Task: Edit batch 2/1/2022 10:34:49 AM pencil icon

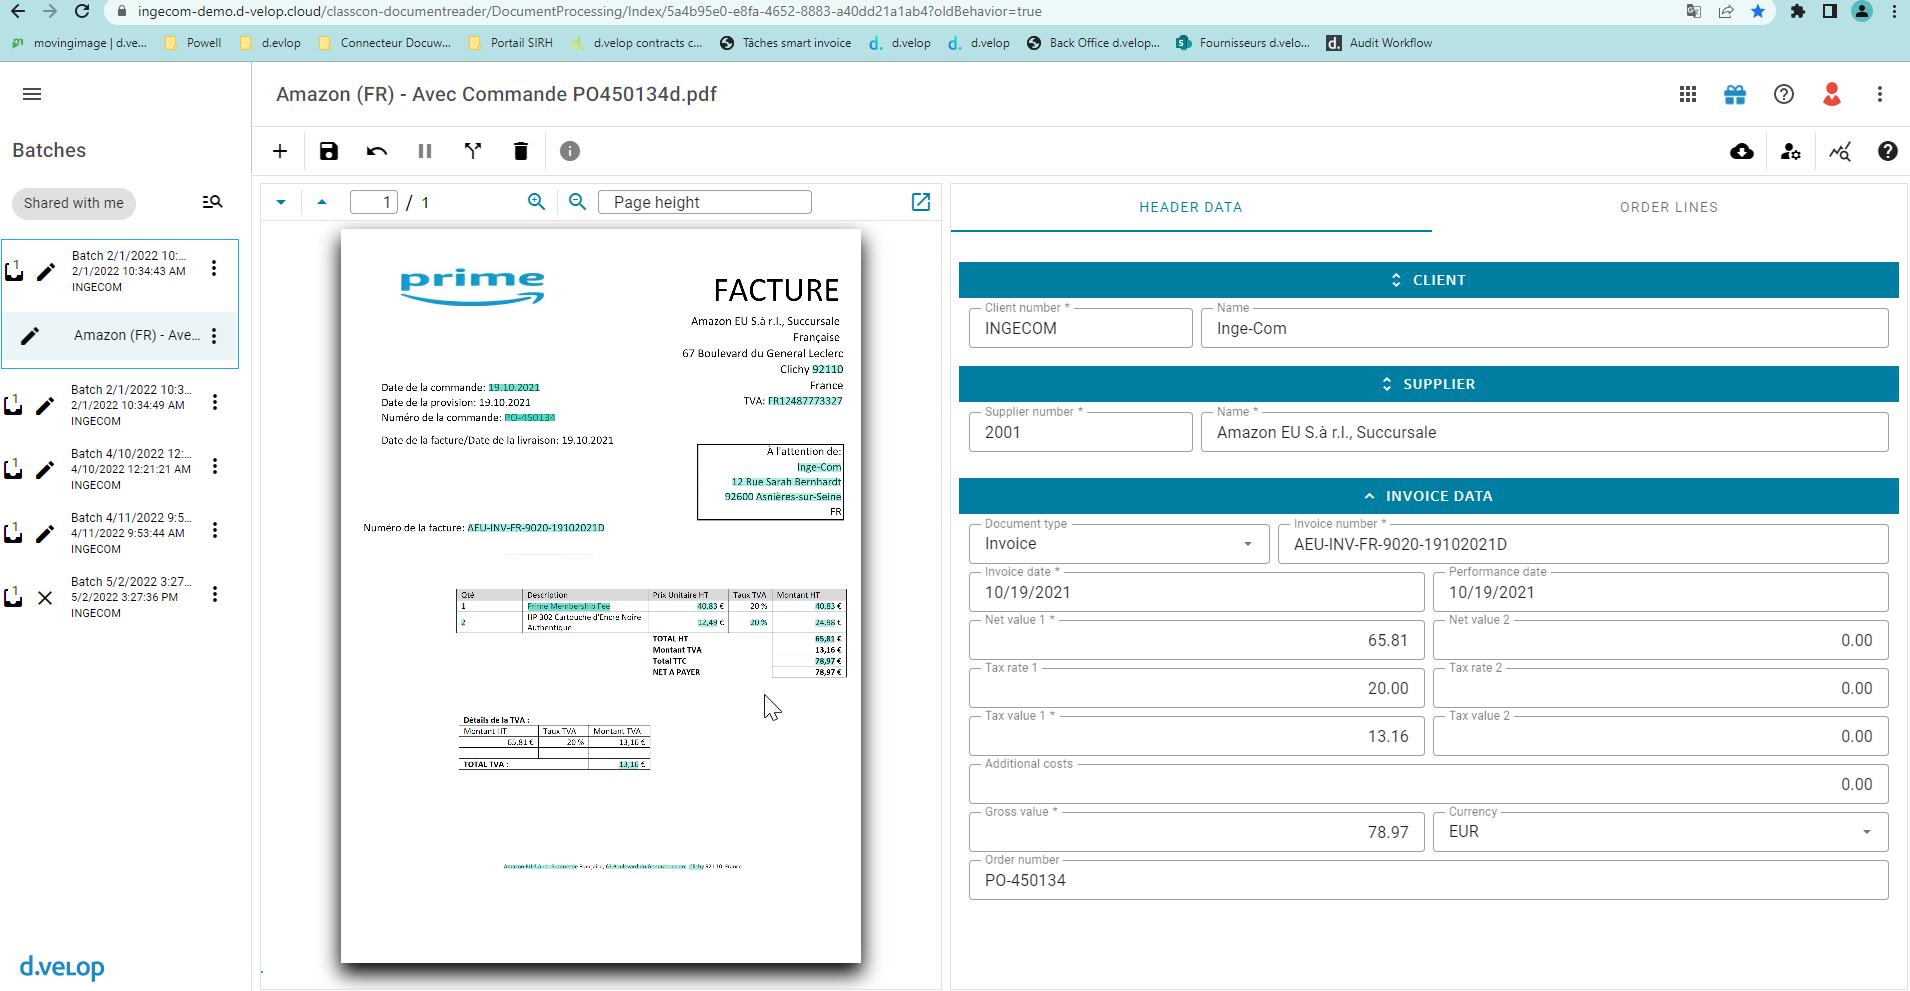Action: (x=45, y=406)
